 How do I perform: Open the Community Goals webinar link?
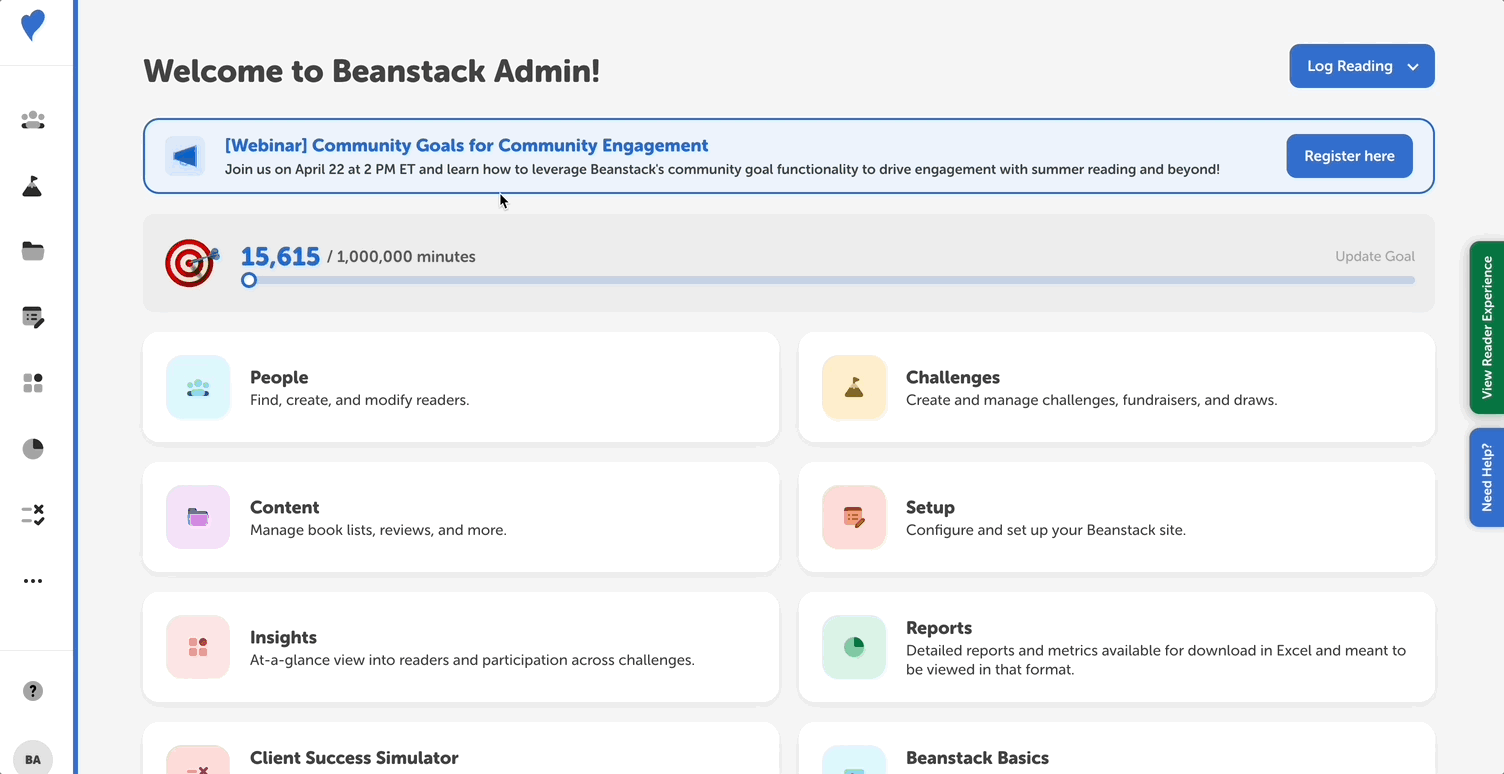click(x=469, y=145)
